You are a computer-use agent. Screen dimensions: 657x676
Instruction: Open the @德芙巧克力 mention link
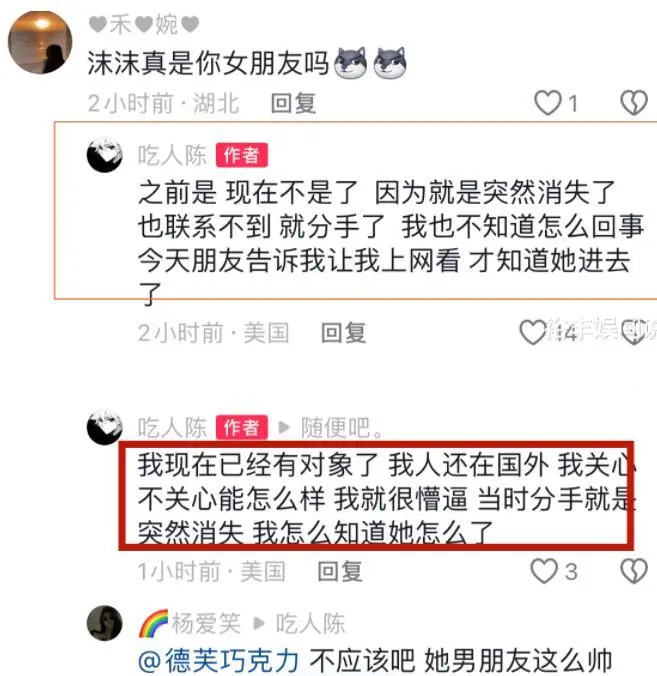(x=219, y=660)
